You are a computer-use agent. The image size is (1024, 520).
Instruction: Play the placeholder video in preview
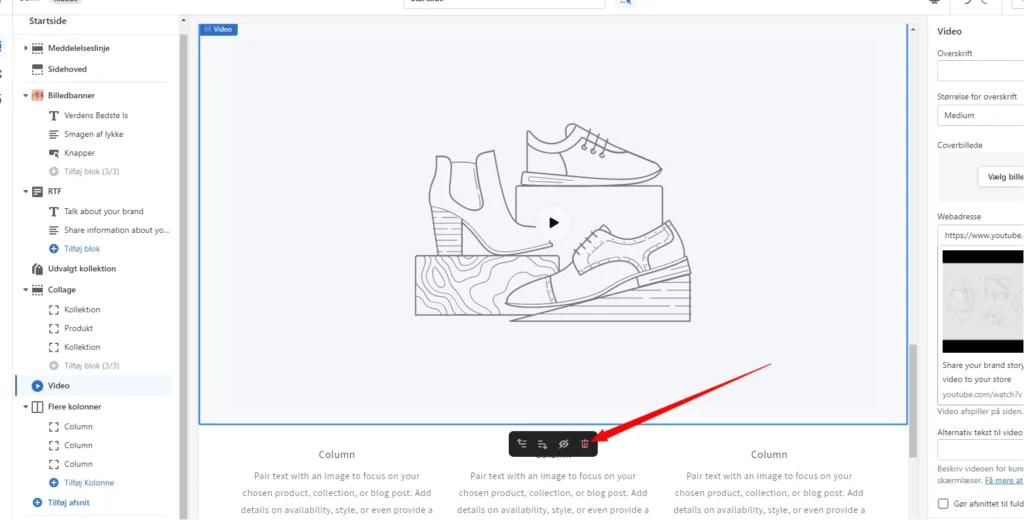(553, 223)
